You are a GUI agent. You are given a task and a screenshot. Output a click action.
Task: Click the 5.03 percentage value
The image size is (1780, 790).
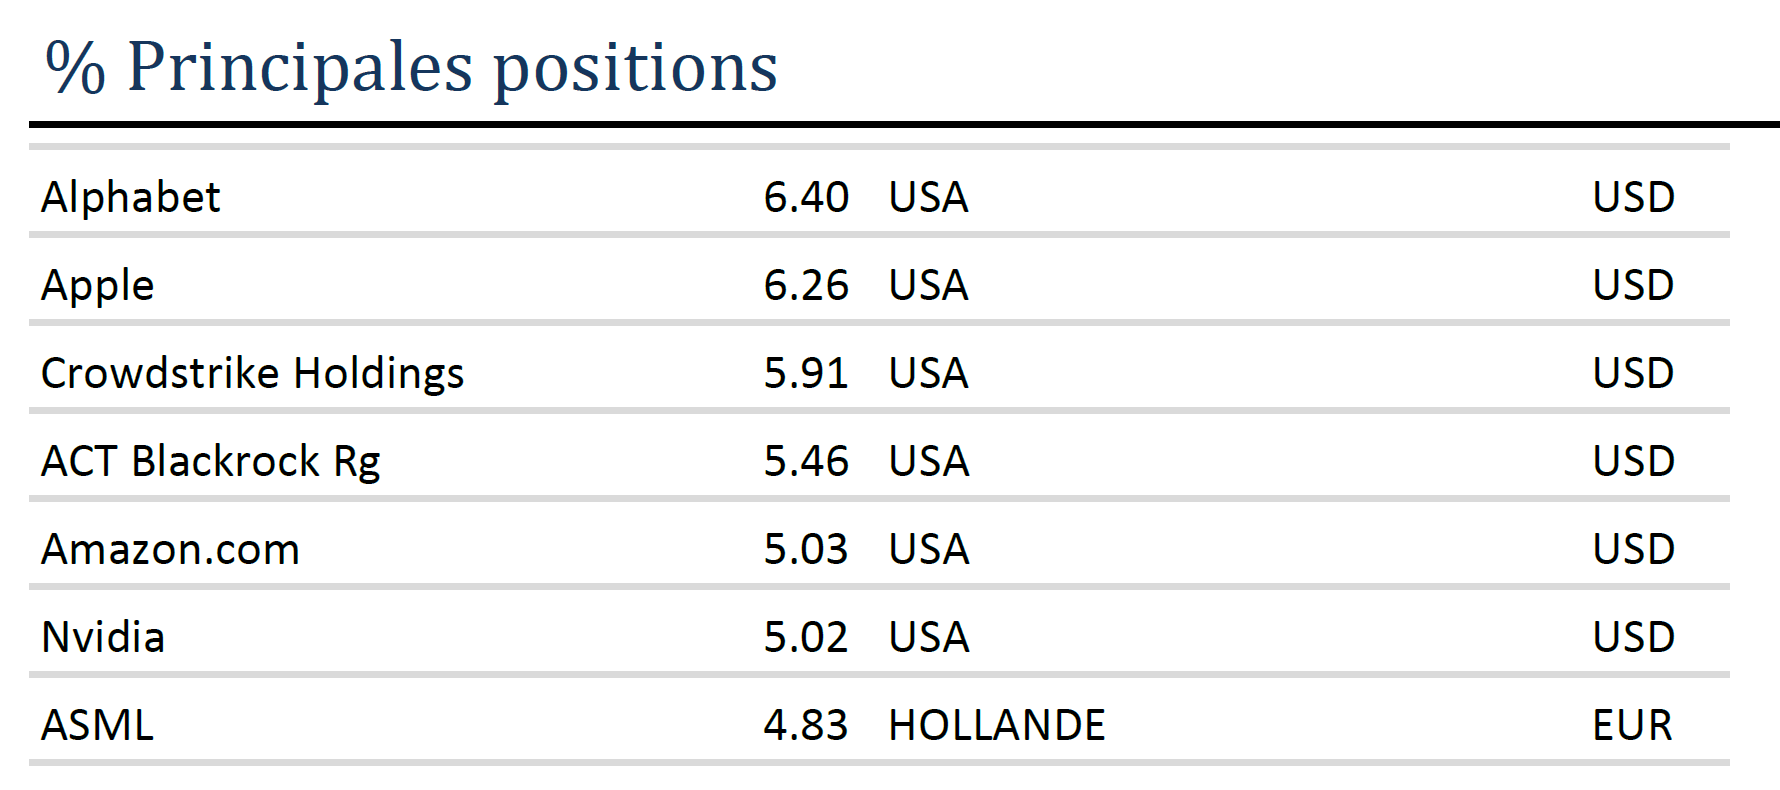pos(806,549)
